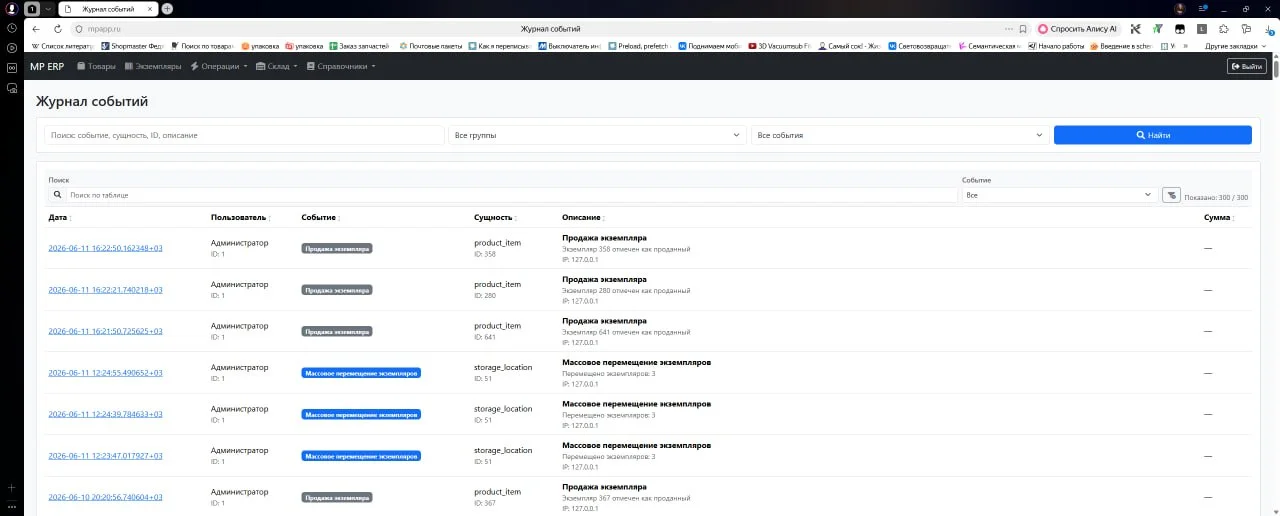This screenshot has width=1280, height=516.
Task: Reload the page with browser refresh icon
Action: 57,29
